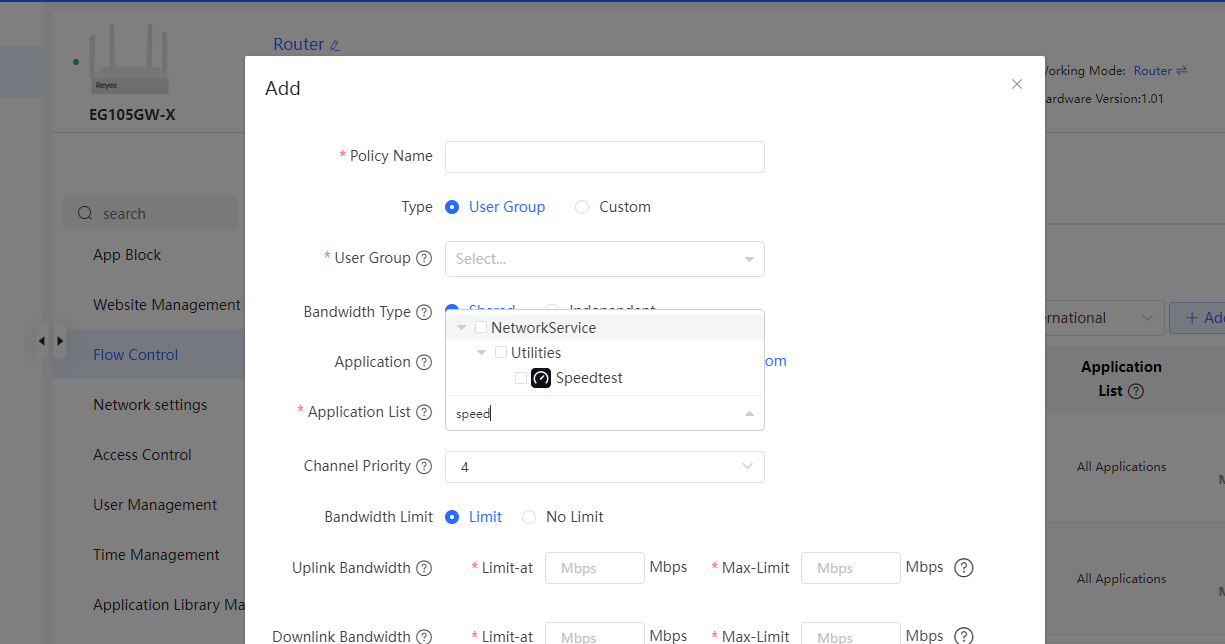Click the Uplink Limit-at Mbps field
The width and height of the screenshot is (1225, 644).
click(x=595, y=568)
